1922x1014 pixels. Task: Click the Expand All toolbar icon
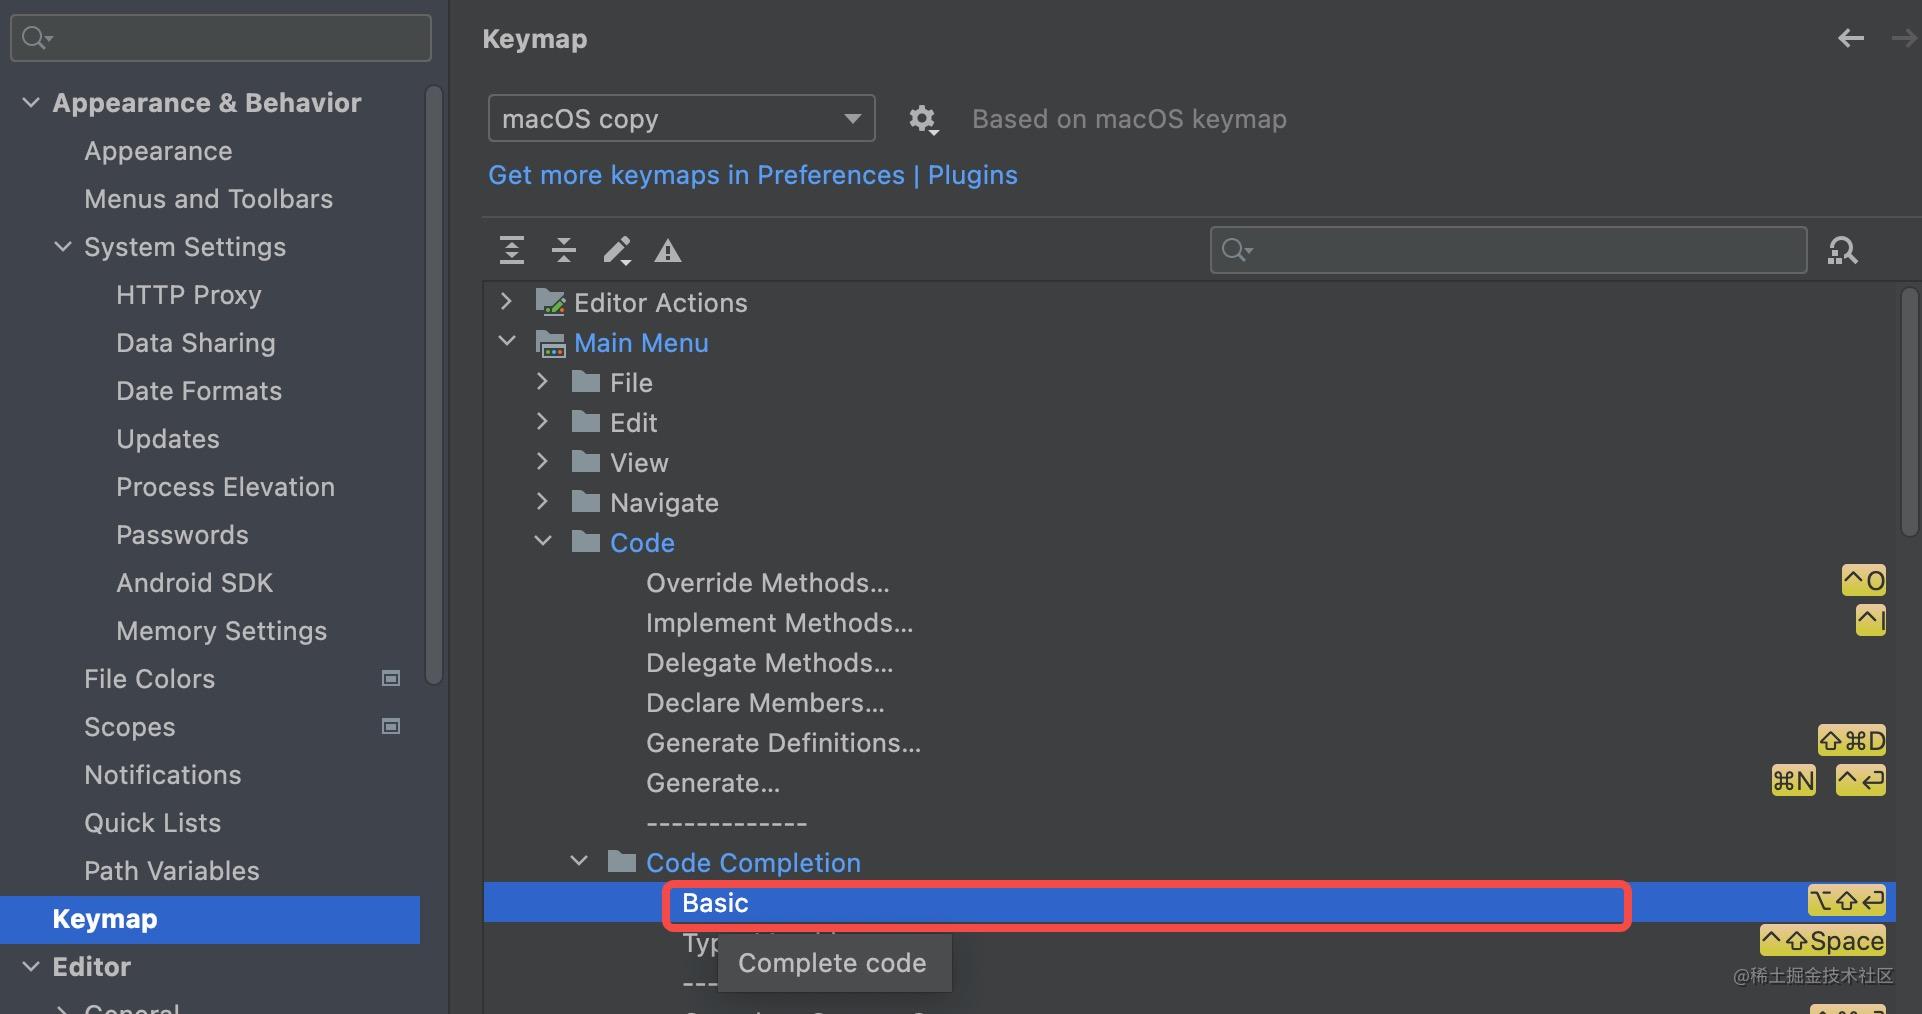[512, 250]
